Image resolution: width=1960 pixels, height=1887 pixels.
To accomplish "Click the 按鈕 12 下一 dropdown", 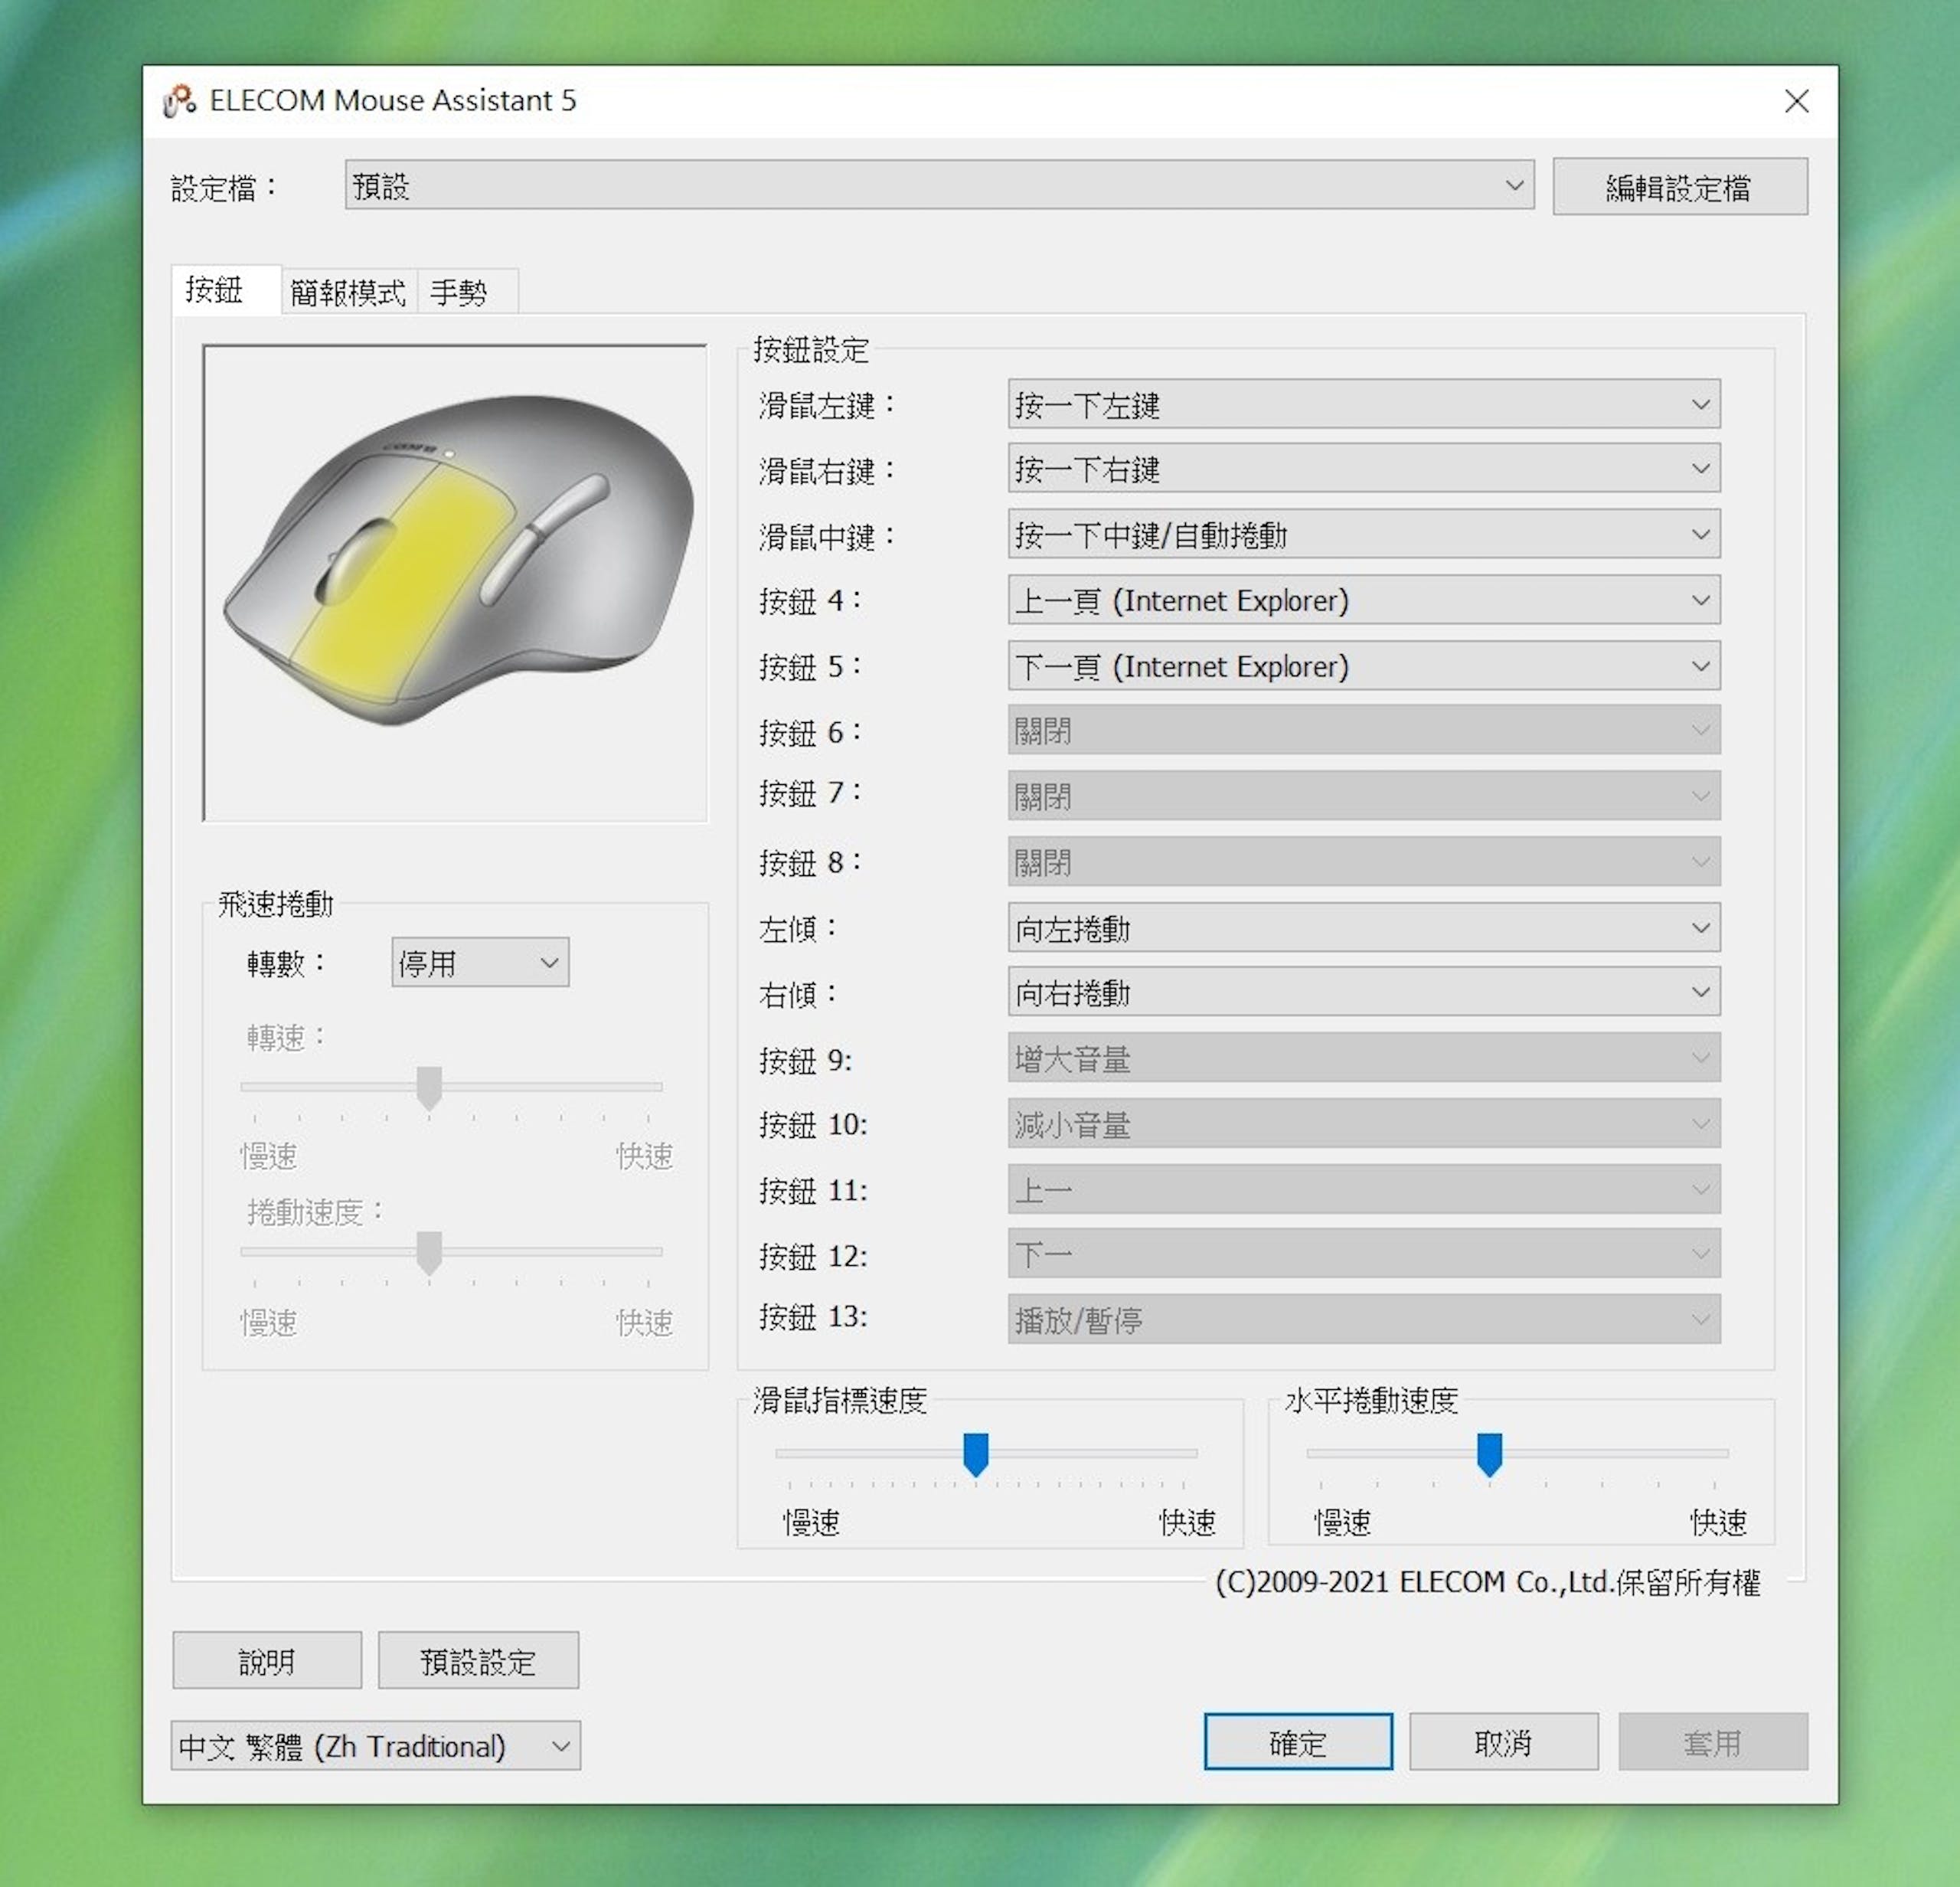I will coord(1363,1254).
